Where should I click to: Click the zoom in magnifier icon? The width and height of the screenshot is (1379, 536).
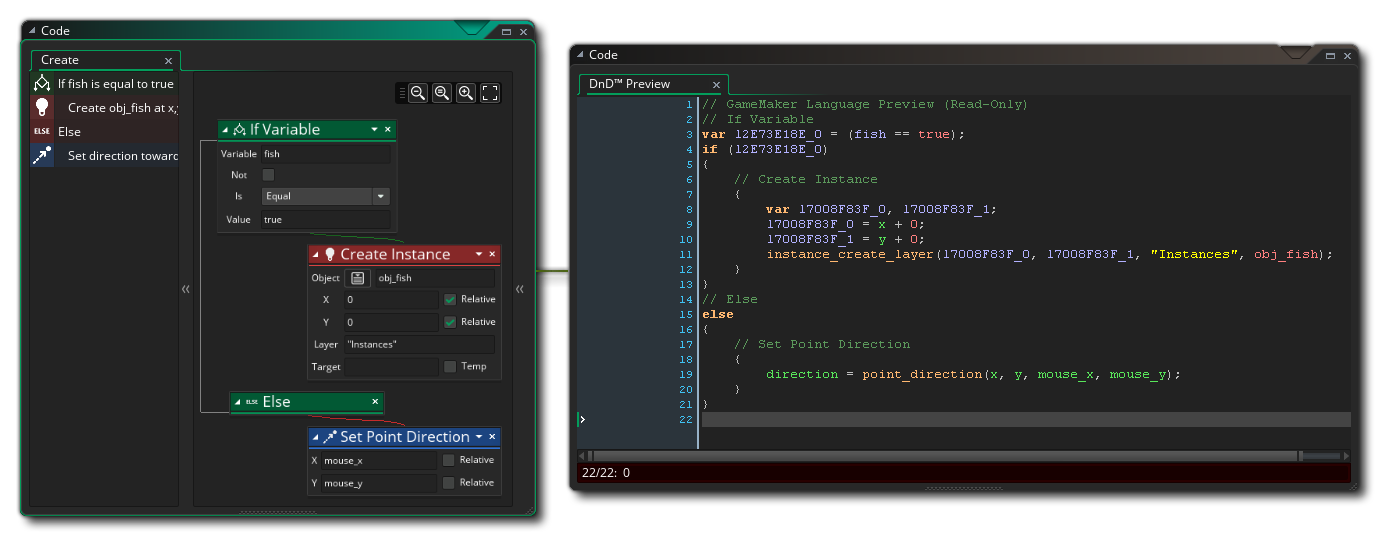point(466,93)
